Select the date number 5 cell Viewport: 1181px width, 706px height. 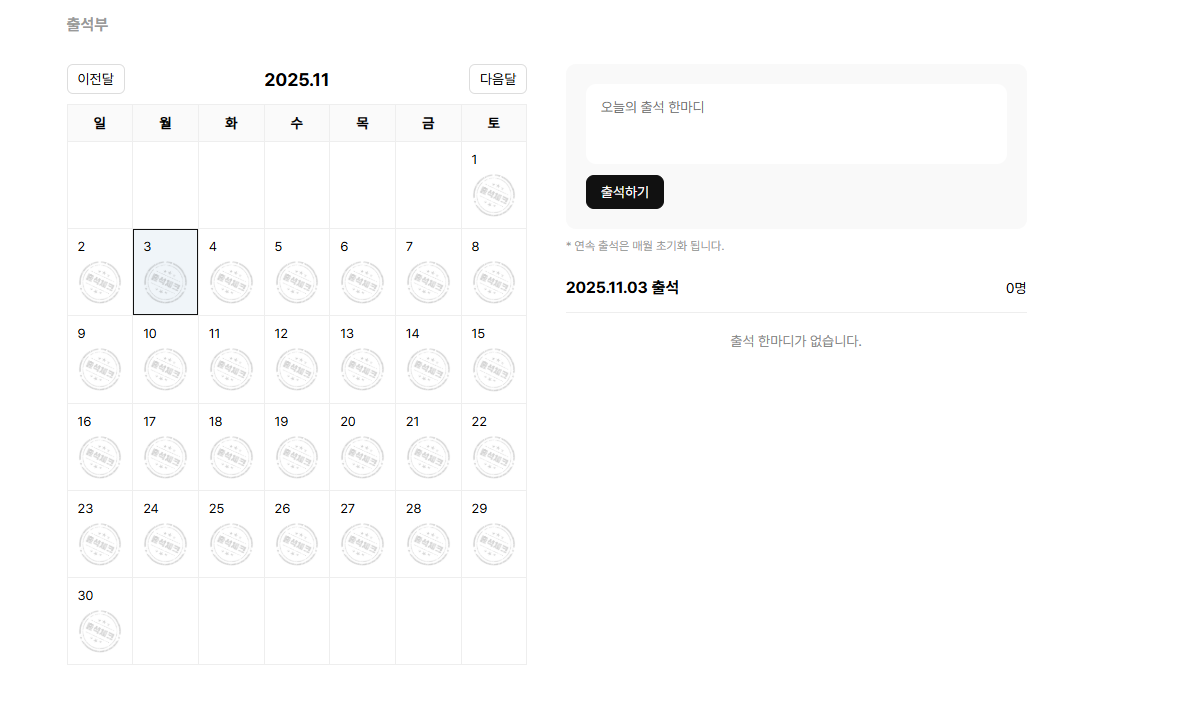[279, 247]
